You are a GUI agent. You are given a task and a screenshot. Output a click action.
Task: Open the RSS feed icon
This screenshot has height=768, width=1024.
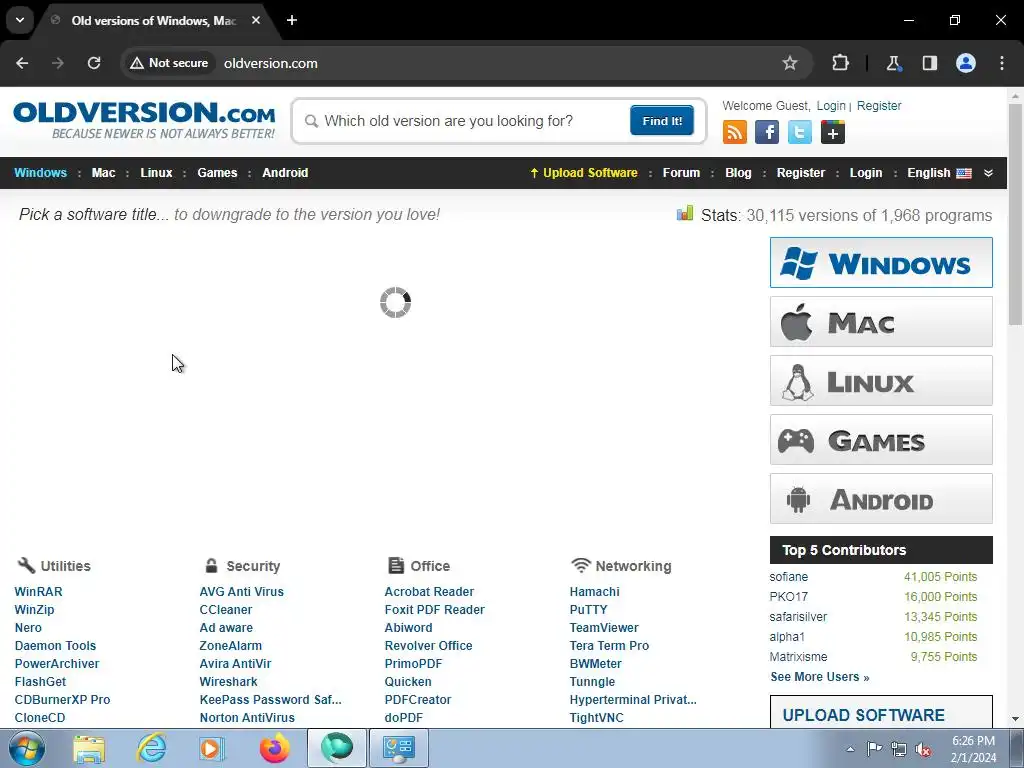point(735,133)
